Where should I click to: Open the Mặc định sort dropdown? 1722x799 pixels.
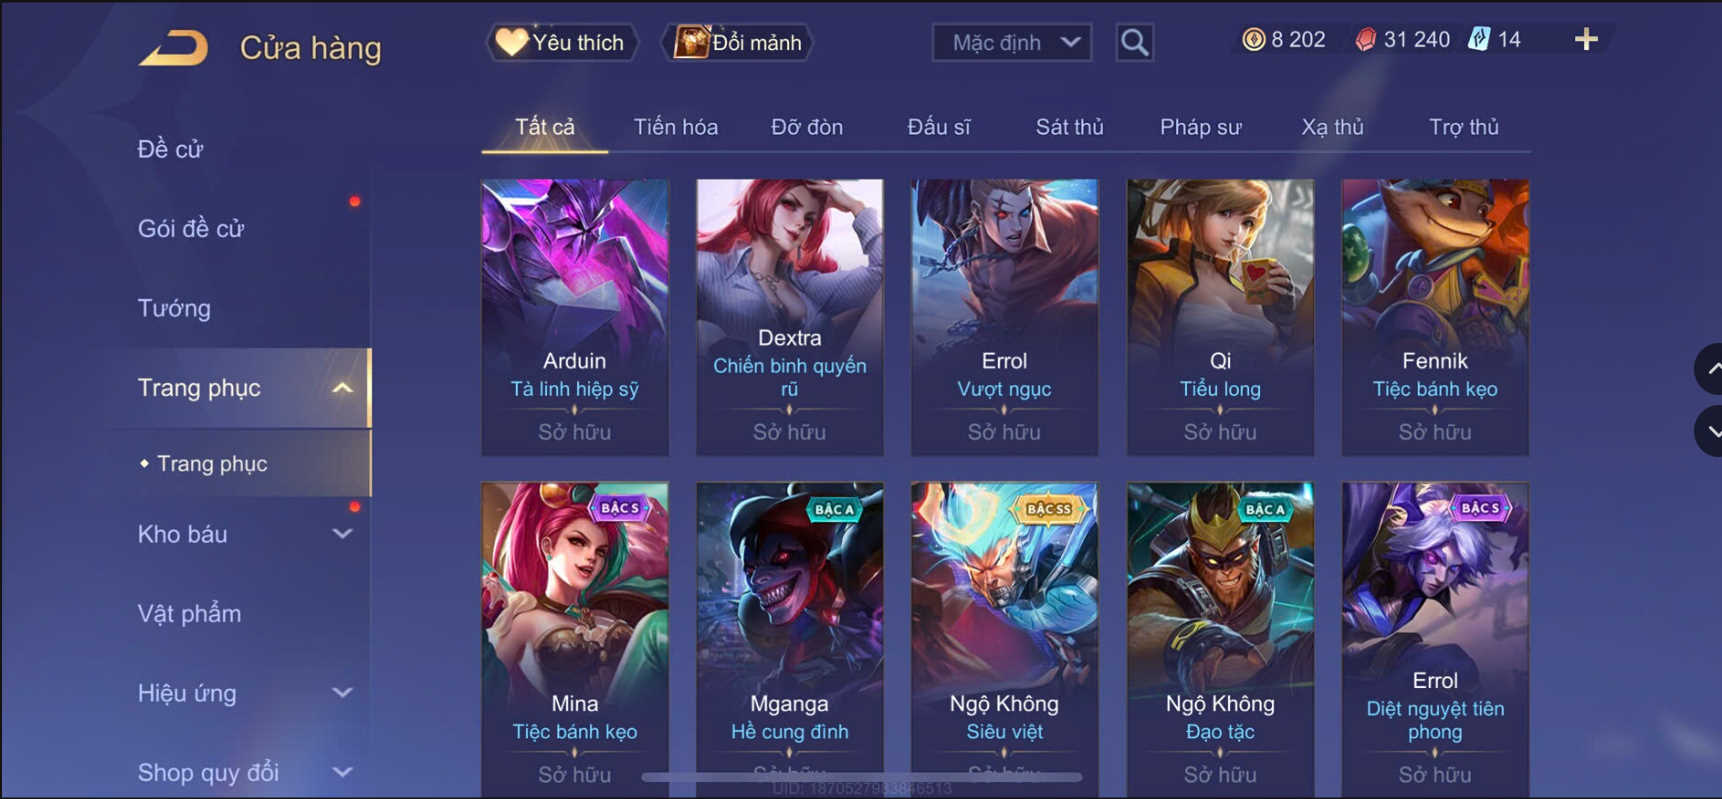pos(1012,42)
